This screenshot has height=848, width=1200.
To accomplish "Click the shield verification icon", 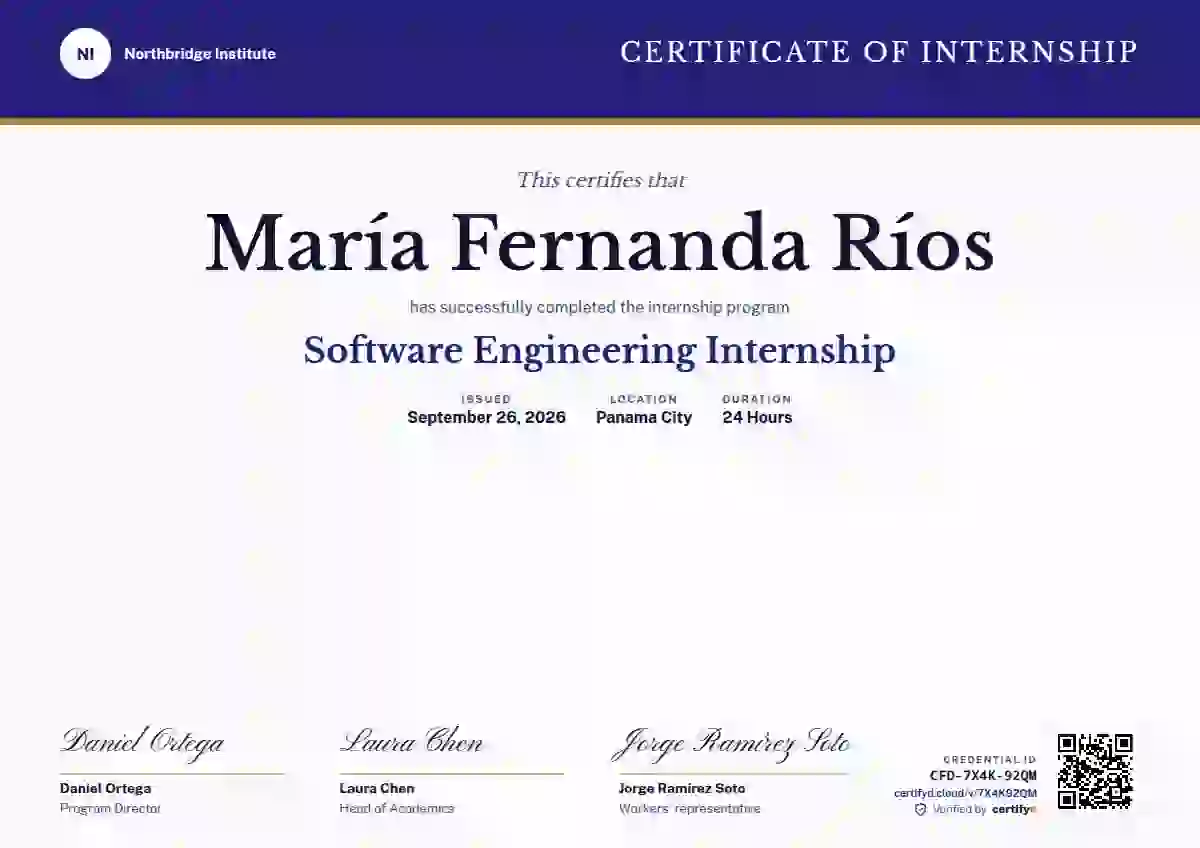I will pyautogui.click(x=920, y=809).
